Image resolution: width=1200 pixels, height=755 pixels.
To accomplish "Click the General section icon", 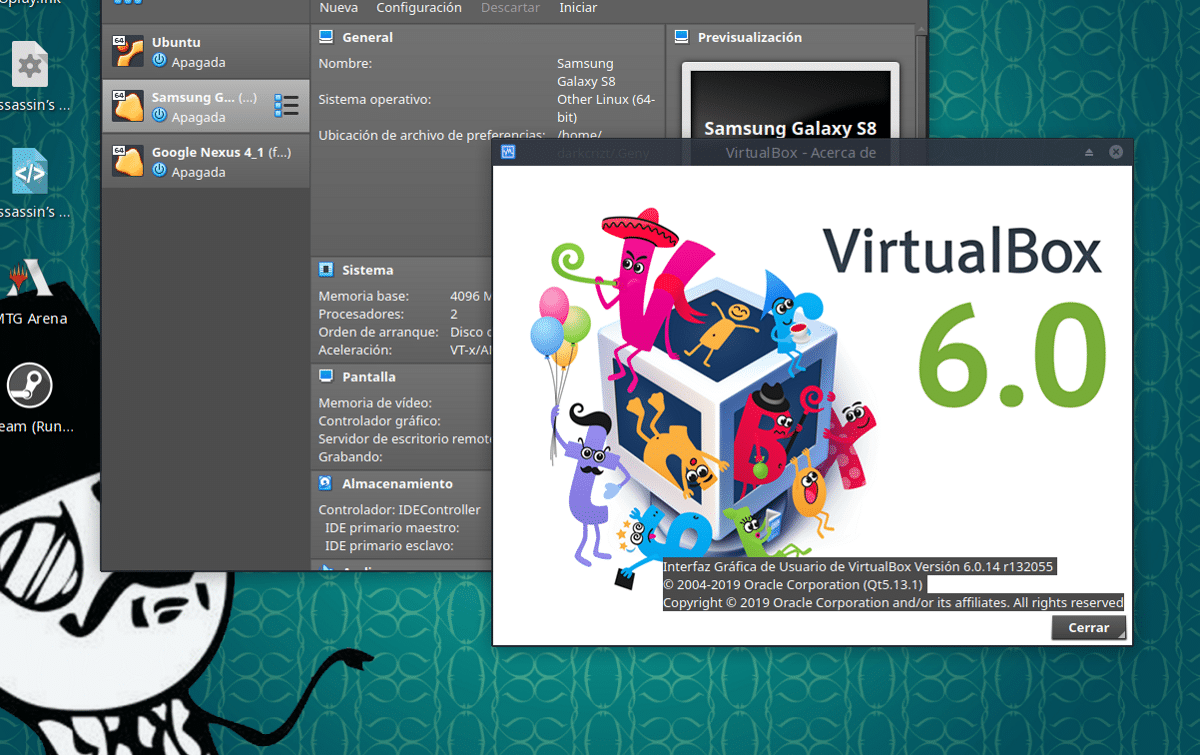I will 325,36.
